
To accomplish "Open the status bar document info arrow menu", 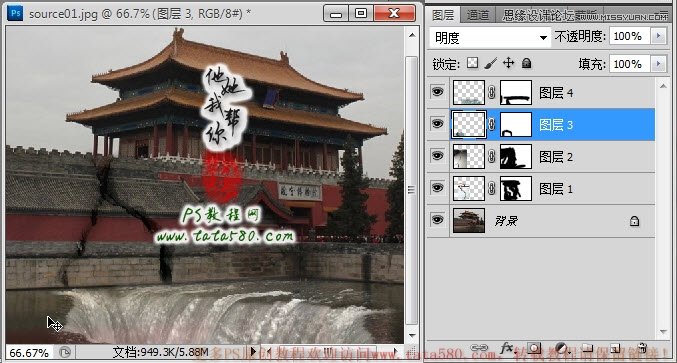I will 253,352.
